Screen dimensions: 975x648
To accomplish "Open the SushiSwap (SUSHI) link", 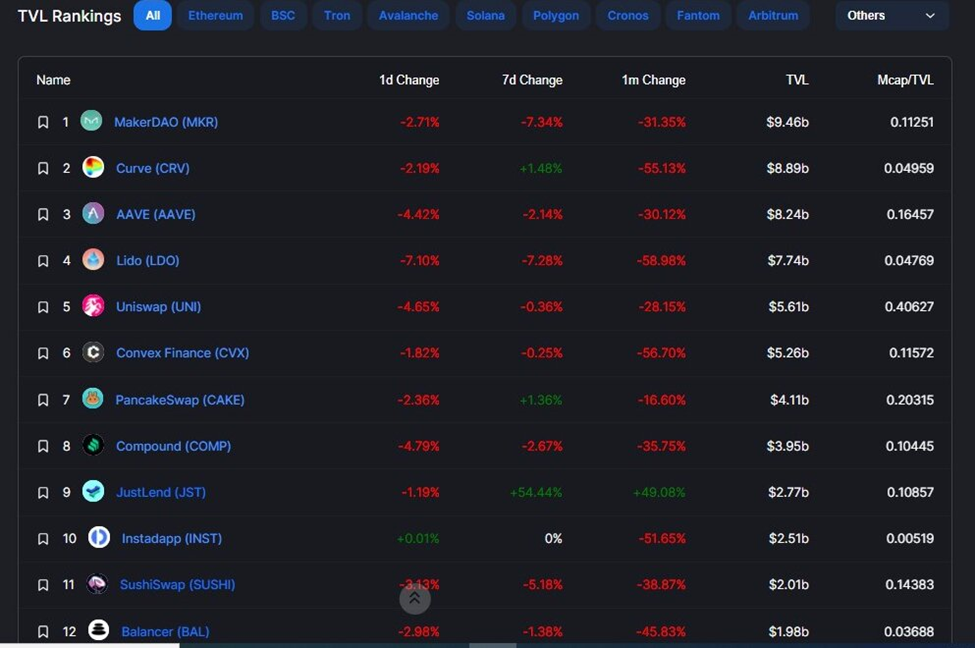I will pos(177,585).
